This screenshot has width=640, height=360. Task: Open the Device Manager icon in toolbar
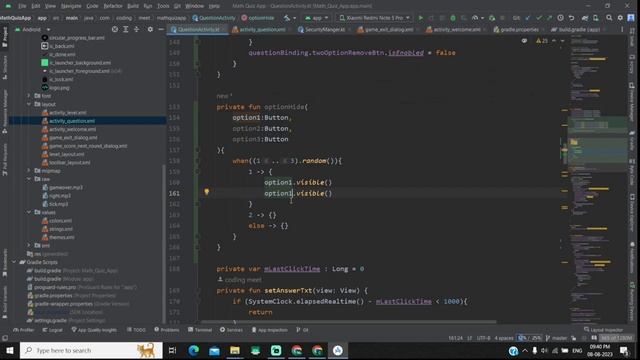(596, 18)
